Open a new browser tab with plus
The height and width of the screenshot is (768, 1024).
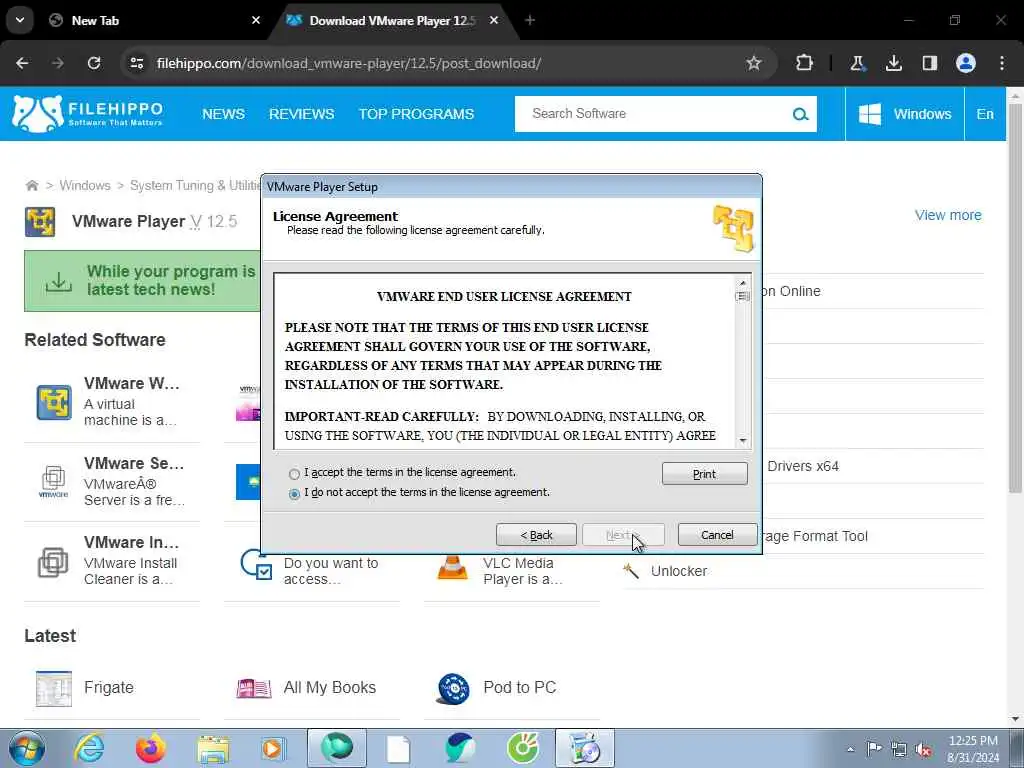pyautogui.click(x=530, y=20)
